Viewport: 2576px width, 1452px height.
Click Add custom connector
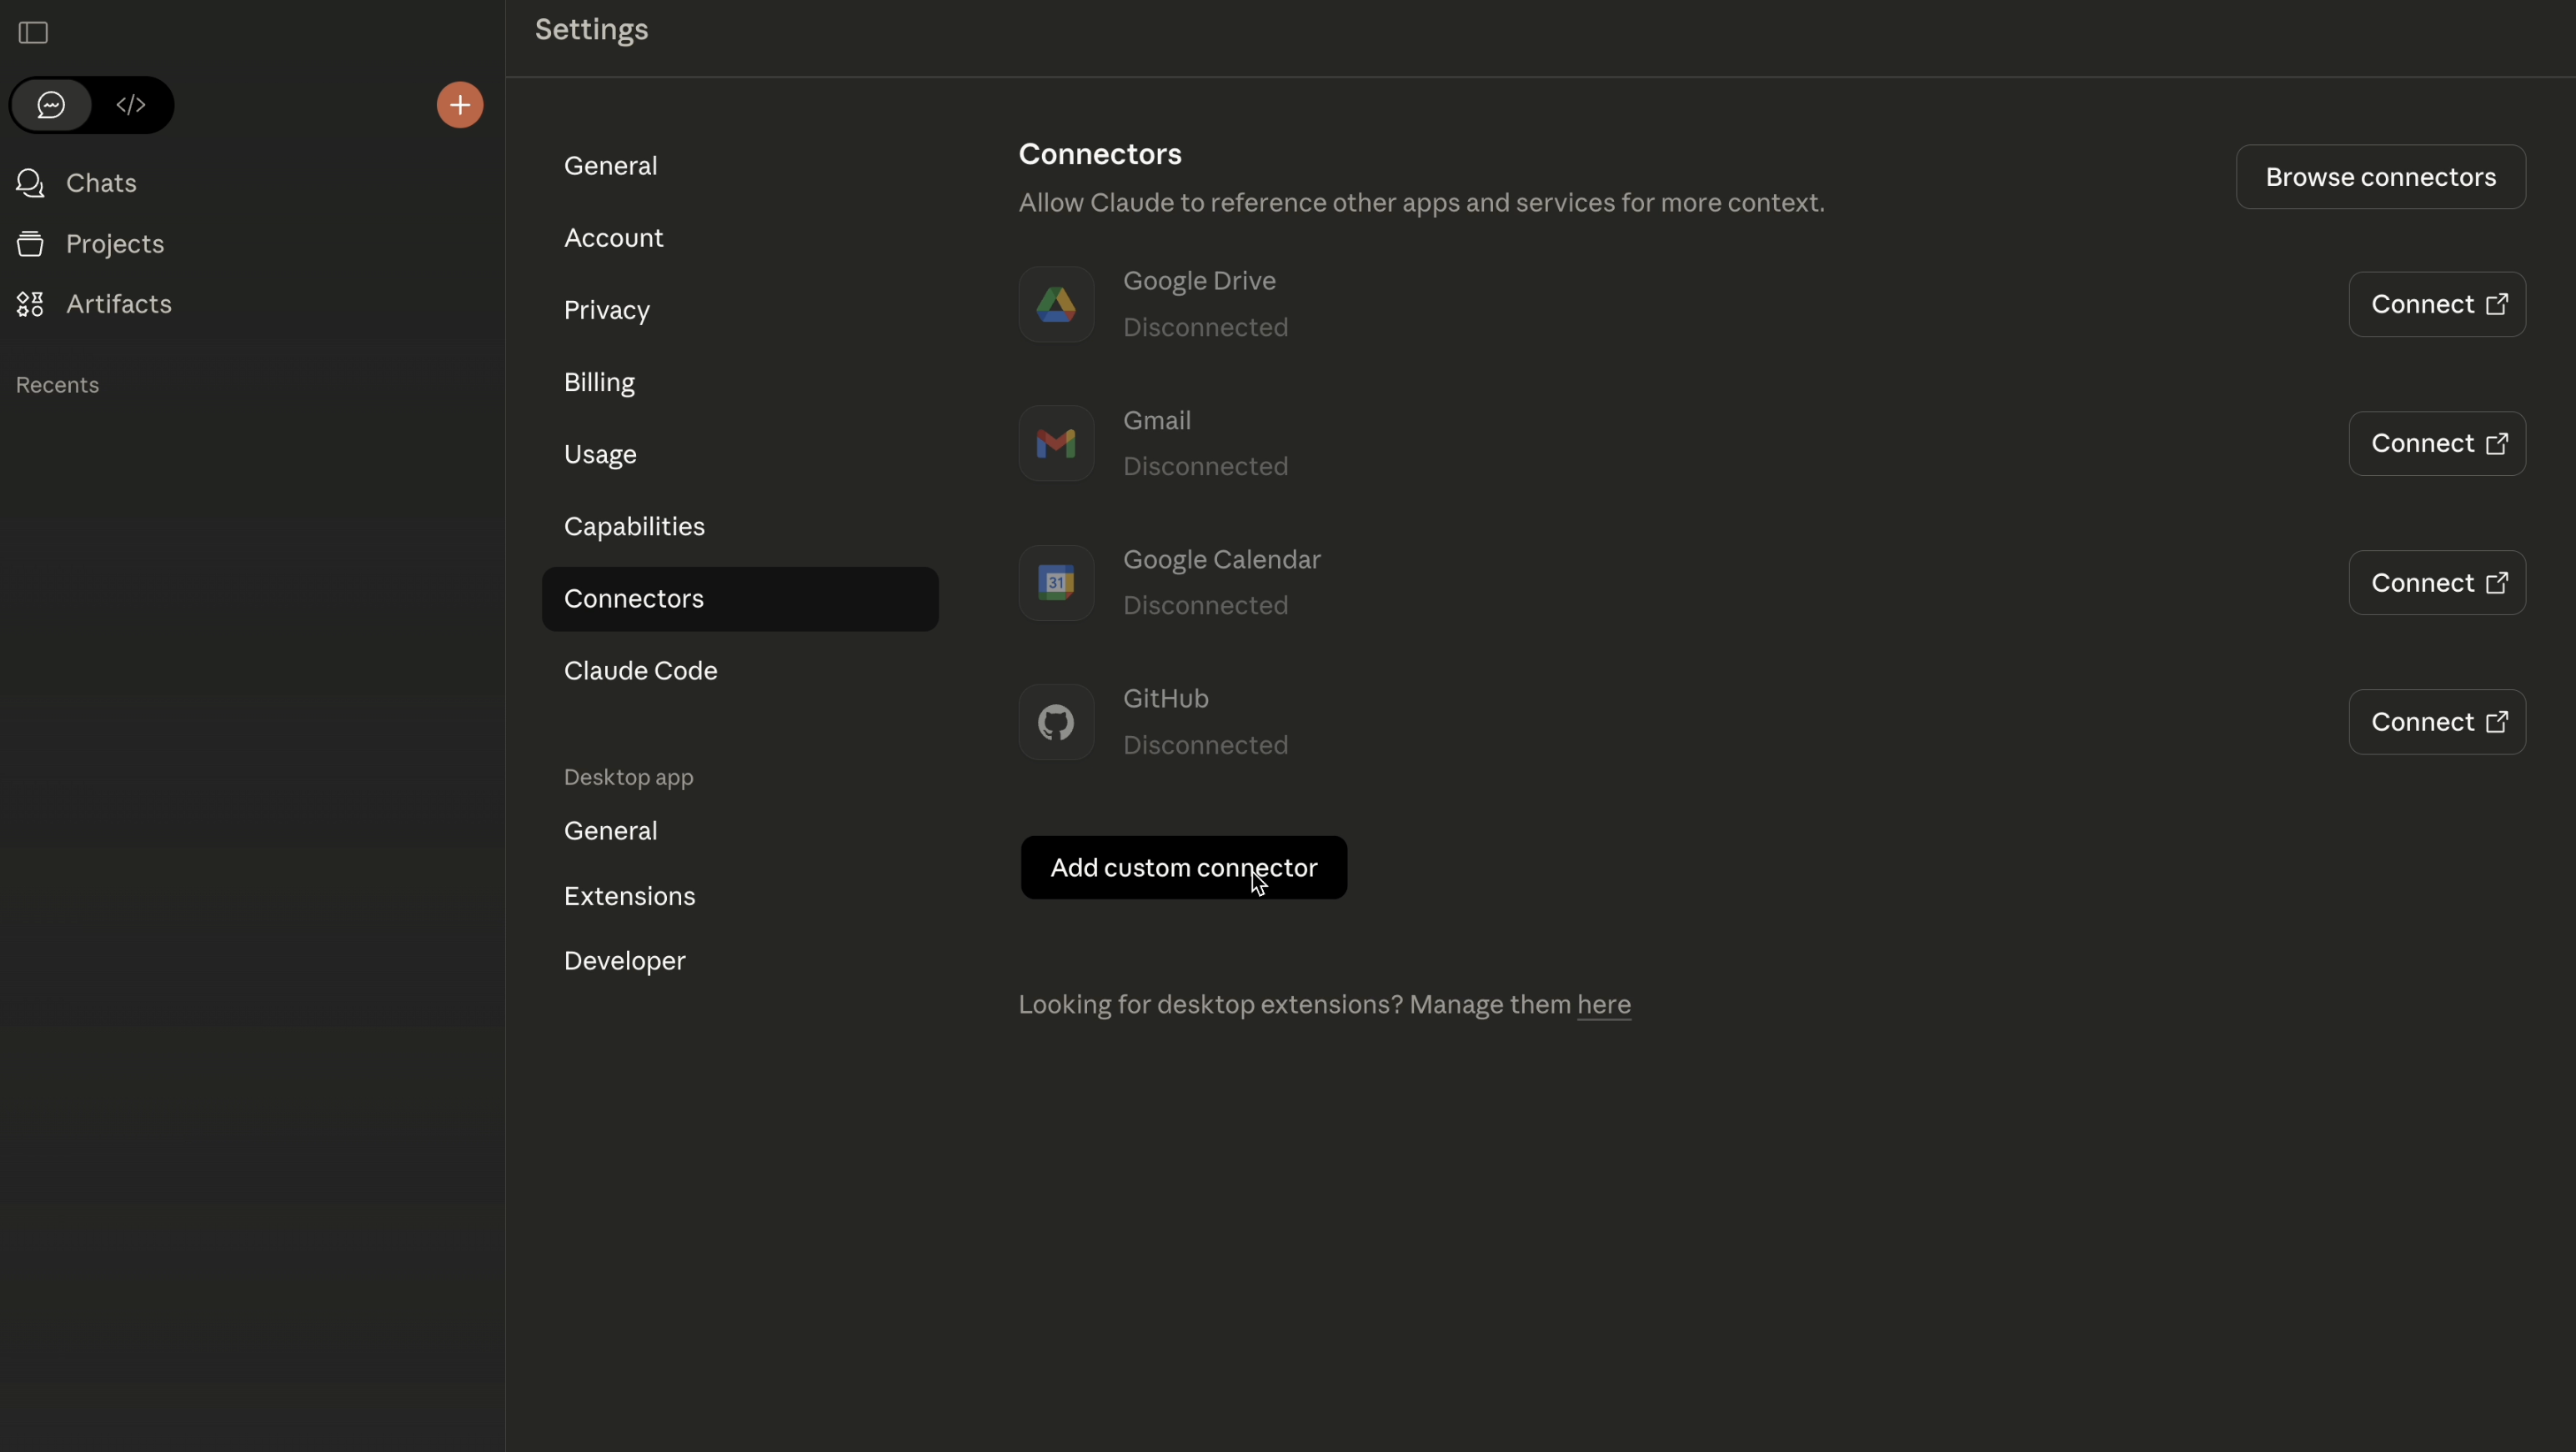tap(1184, 867)
